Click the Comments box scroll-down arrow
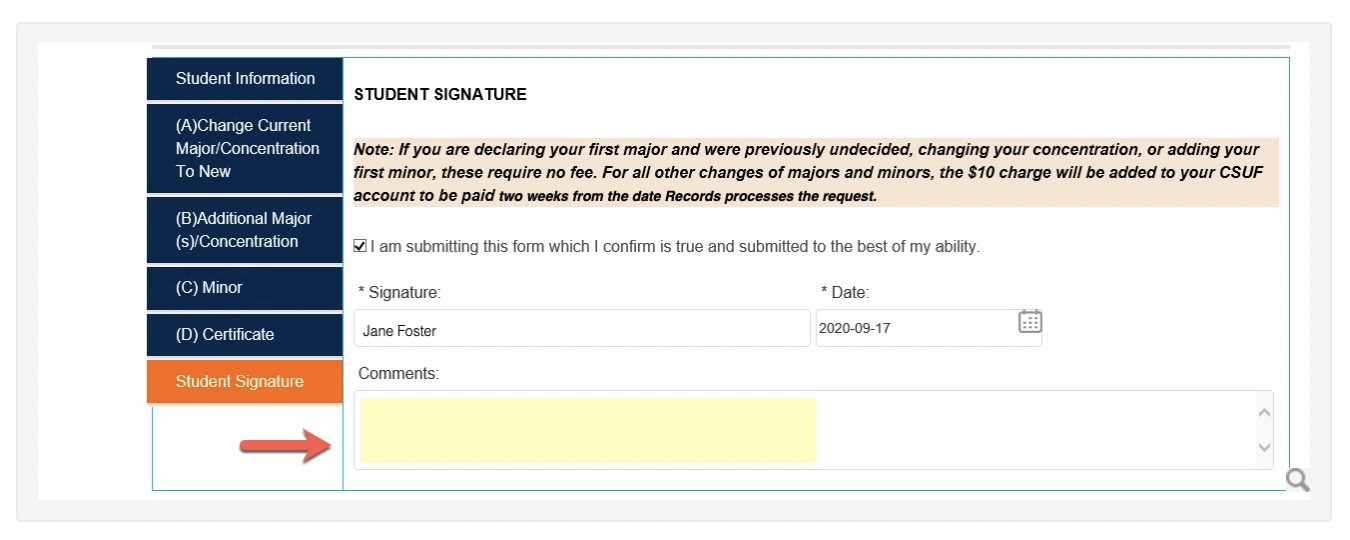1350x540 pixels. click(1264, 447)
